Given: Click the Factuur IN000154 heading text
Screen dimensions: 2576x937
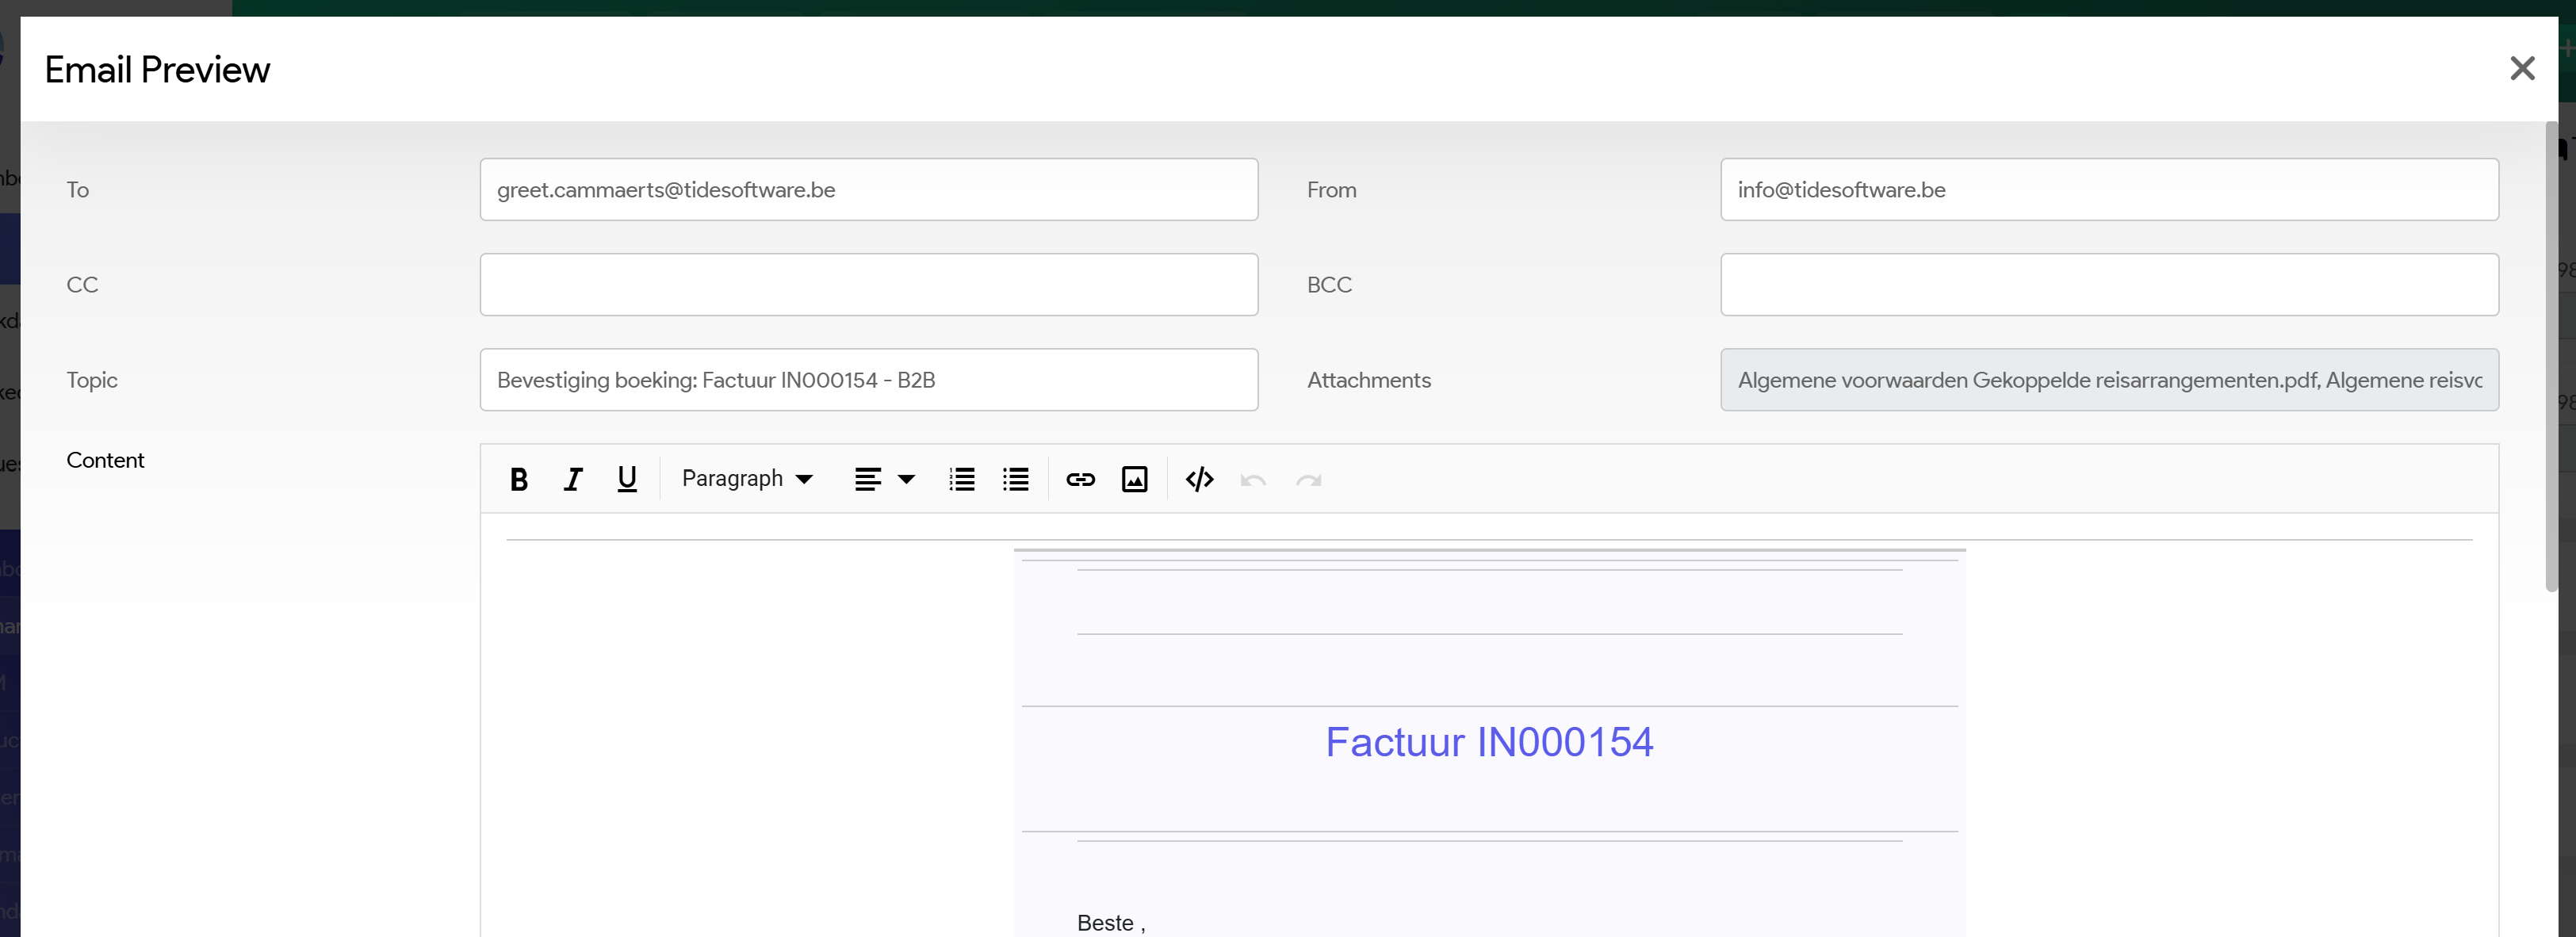Looking at the screenshot, I should 1488,743.
